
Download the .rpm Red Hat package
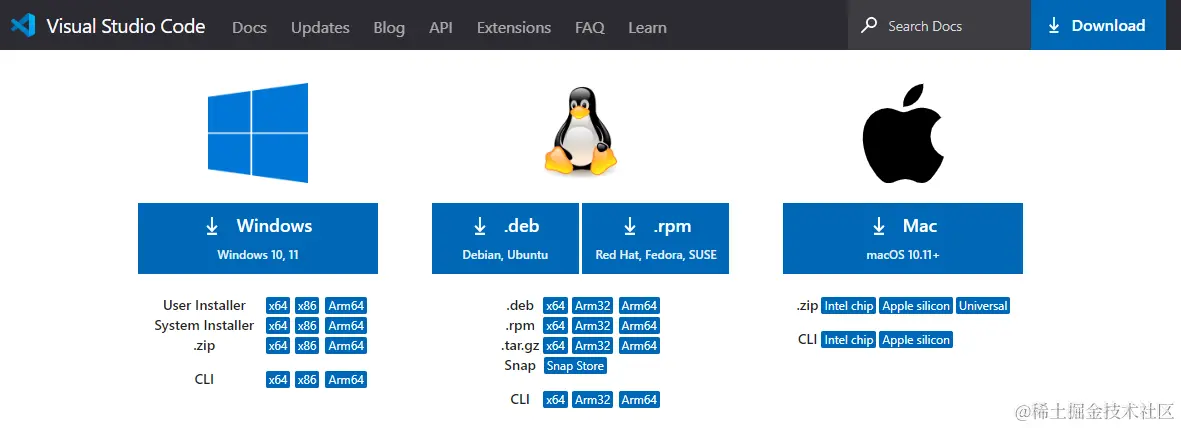pos(656,238)
